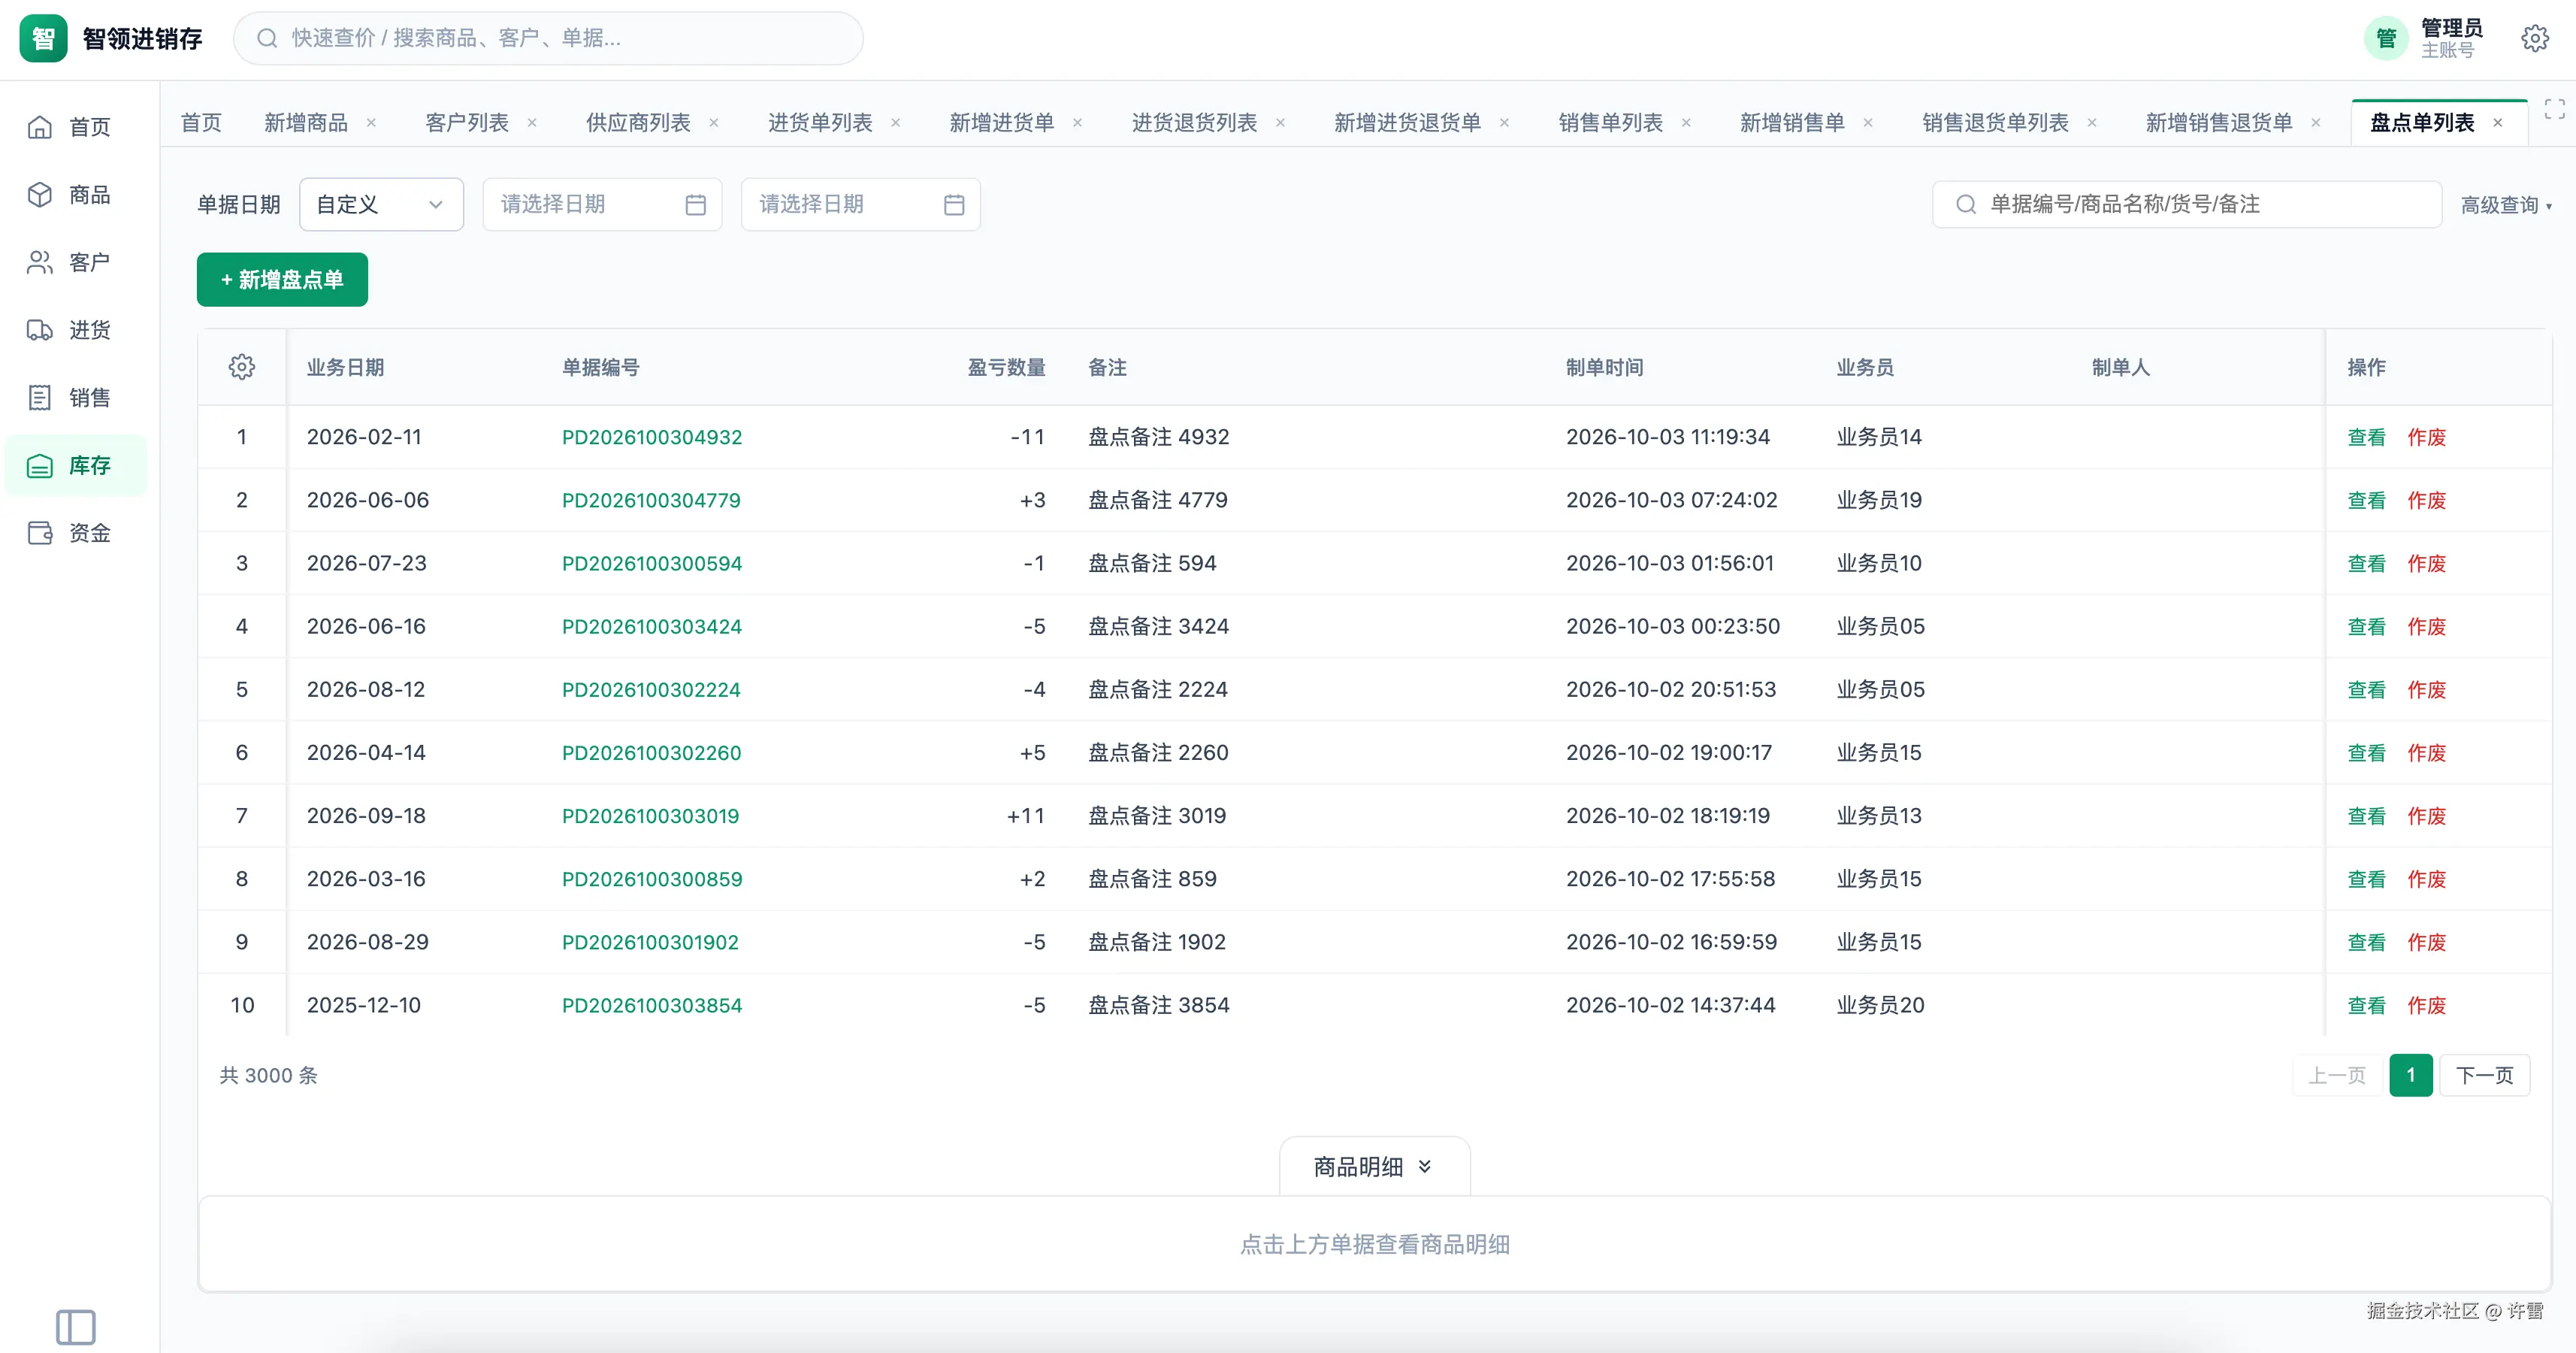The width and height of the screenshot is (2576, 1353).
Task: Click the 新增盘点单 button
Action: coord(282,280)
